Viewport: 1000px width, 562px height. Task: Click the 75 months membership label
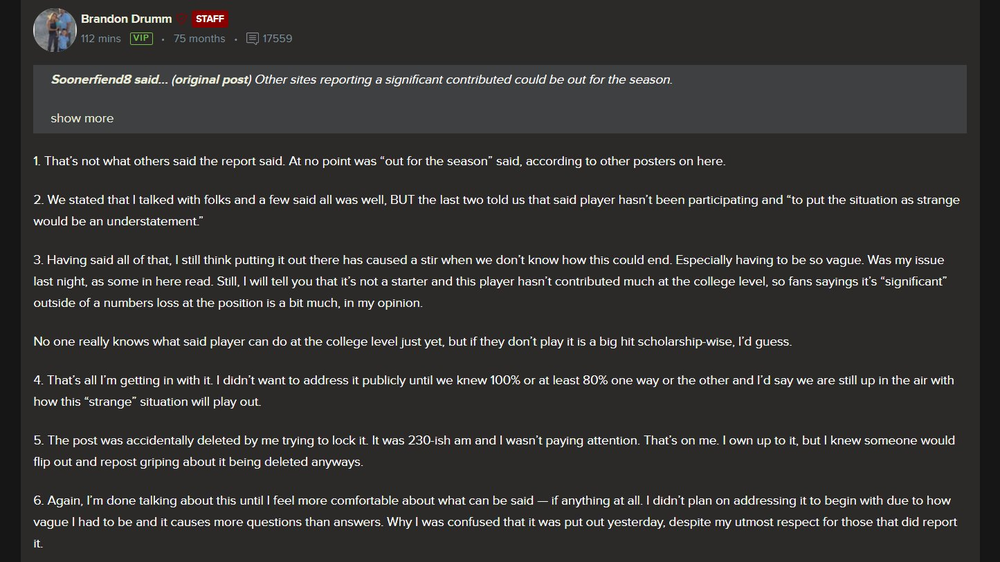[199, 39]
